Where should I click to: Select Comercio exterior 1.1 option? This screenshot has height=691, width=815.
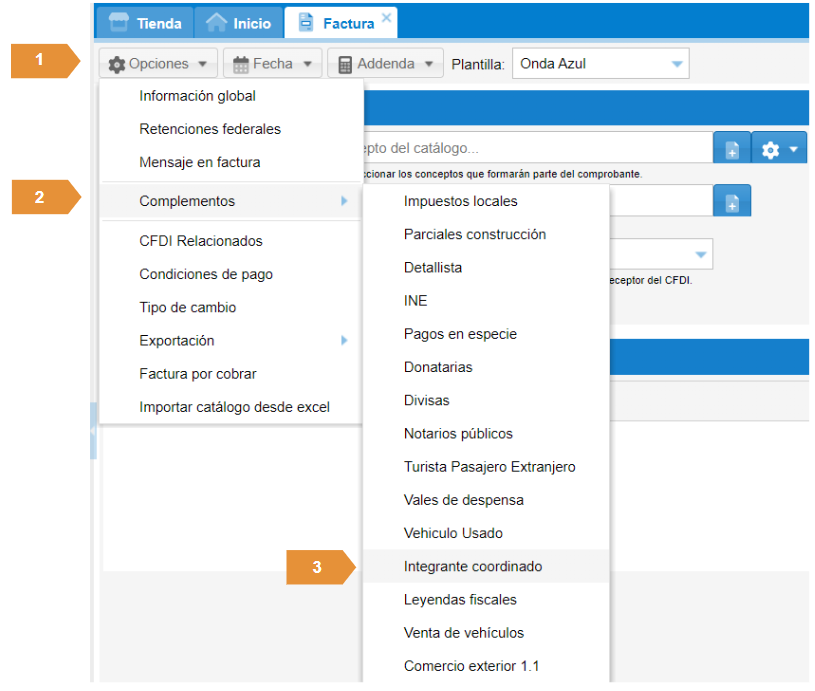coord(472,665)
